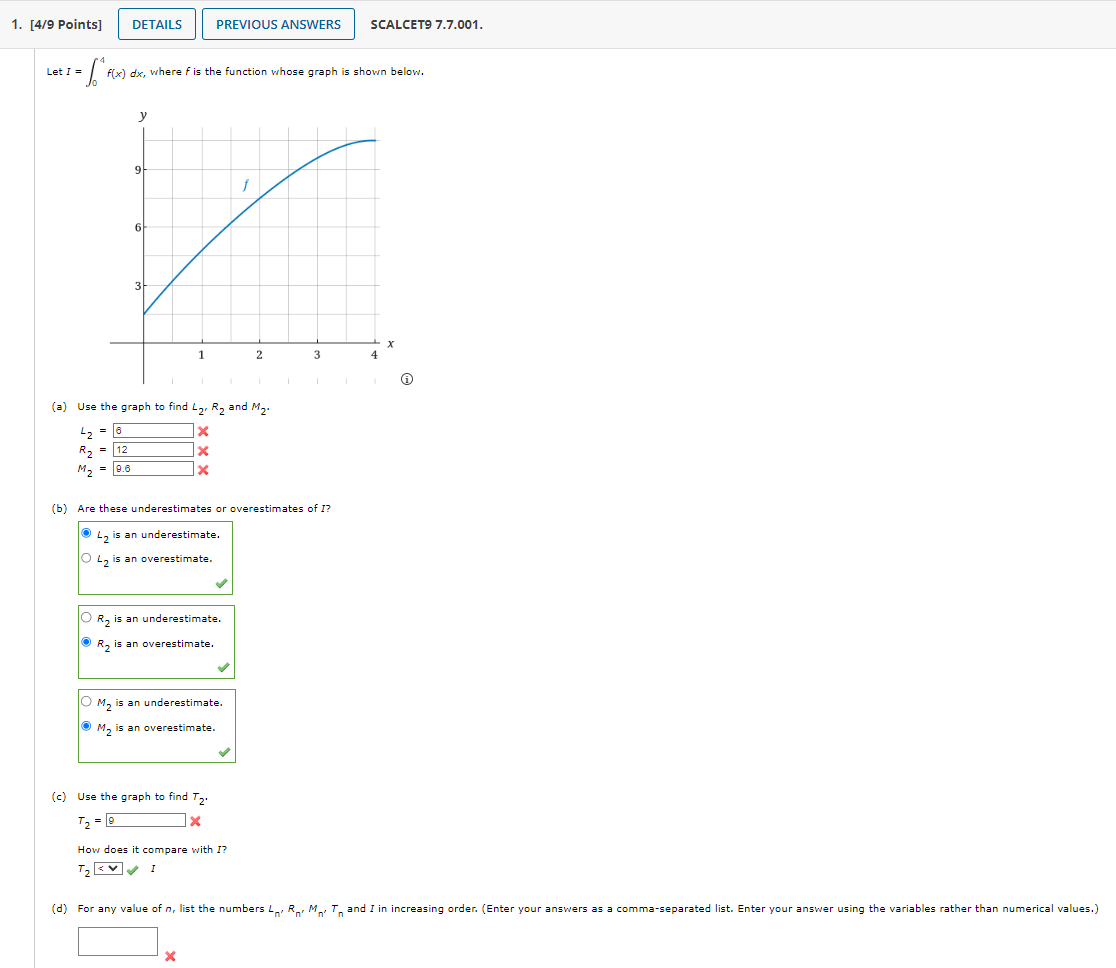
Task: Click the red X under the part (d) box
Action: click(x=170, y=957)
